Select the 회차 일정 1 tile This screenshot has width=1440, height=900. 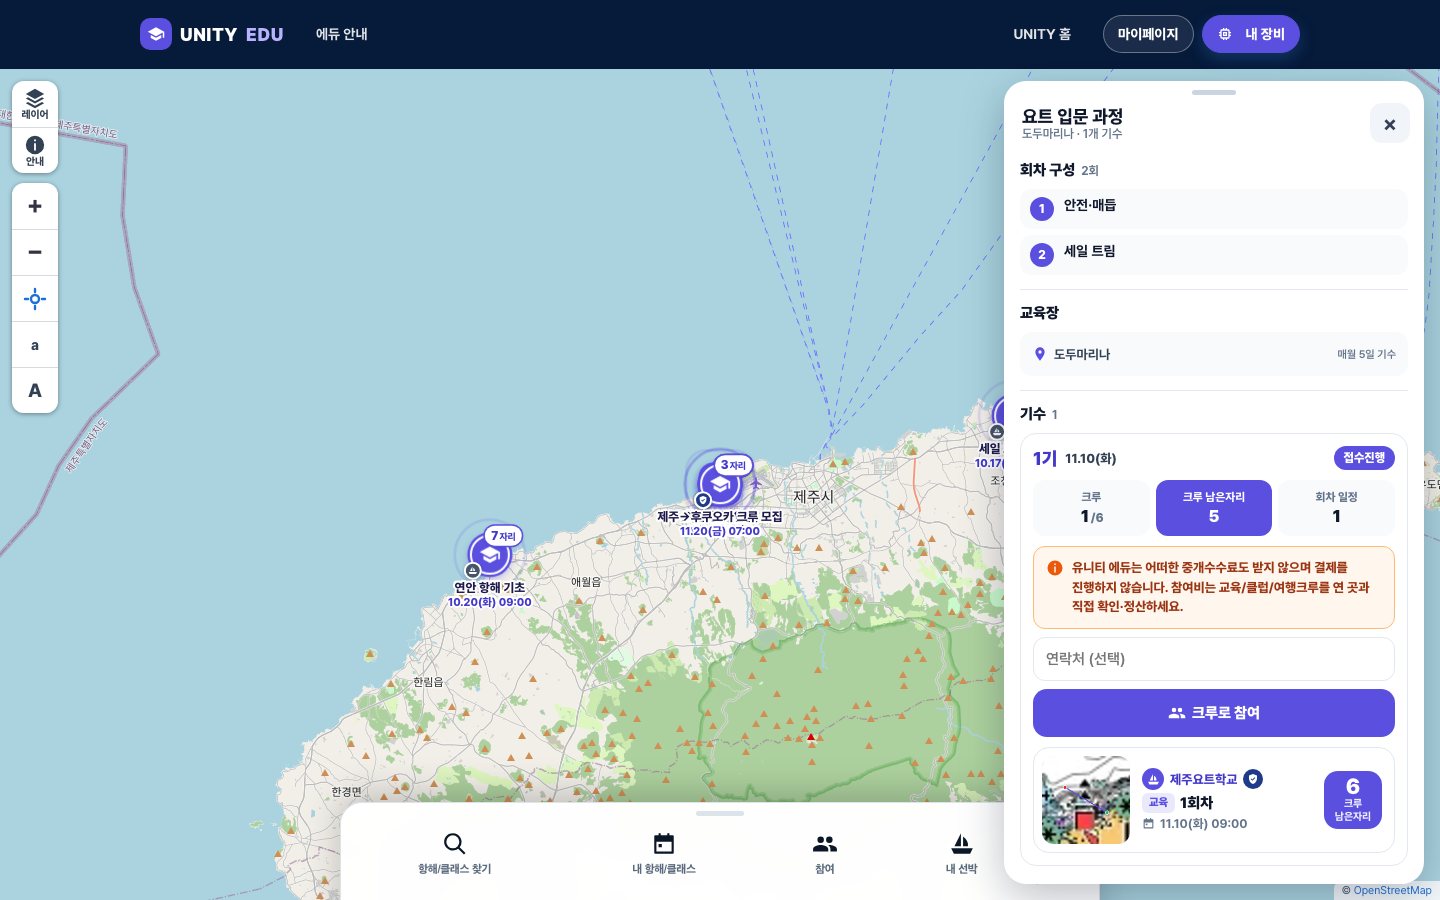point(1336,508)
